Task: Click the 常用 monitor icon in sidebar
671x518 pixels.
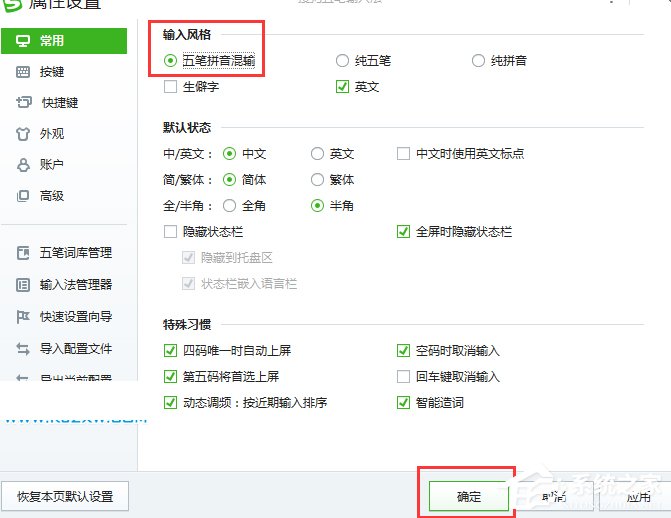Action: pos(23,41)
